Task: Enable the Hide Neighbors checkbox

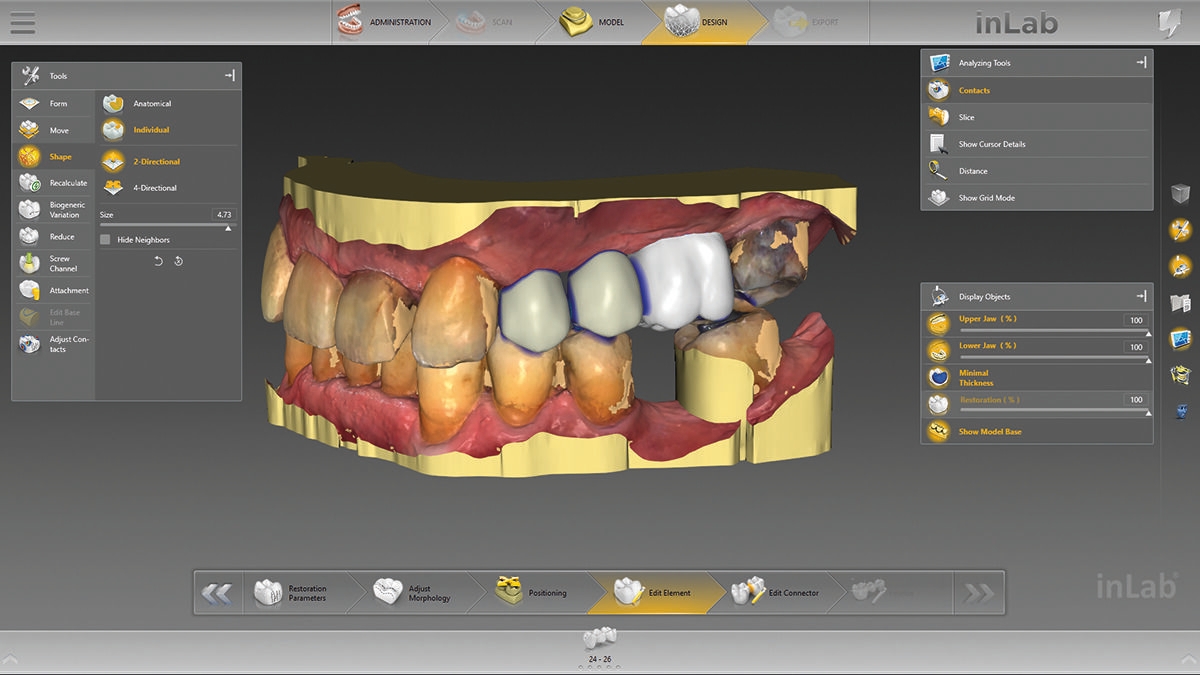Action: click(x=106, y=240)
